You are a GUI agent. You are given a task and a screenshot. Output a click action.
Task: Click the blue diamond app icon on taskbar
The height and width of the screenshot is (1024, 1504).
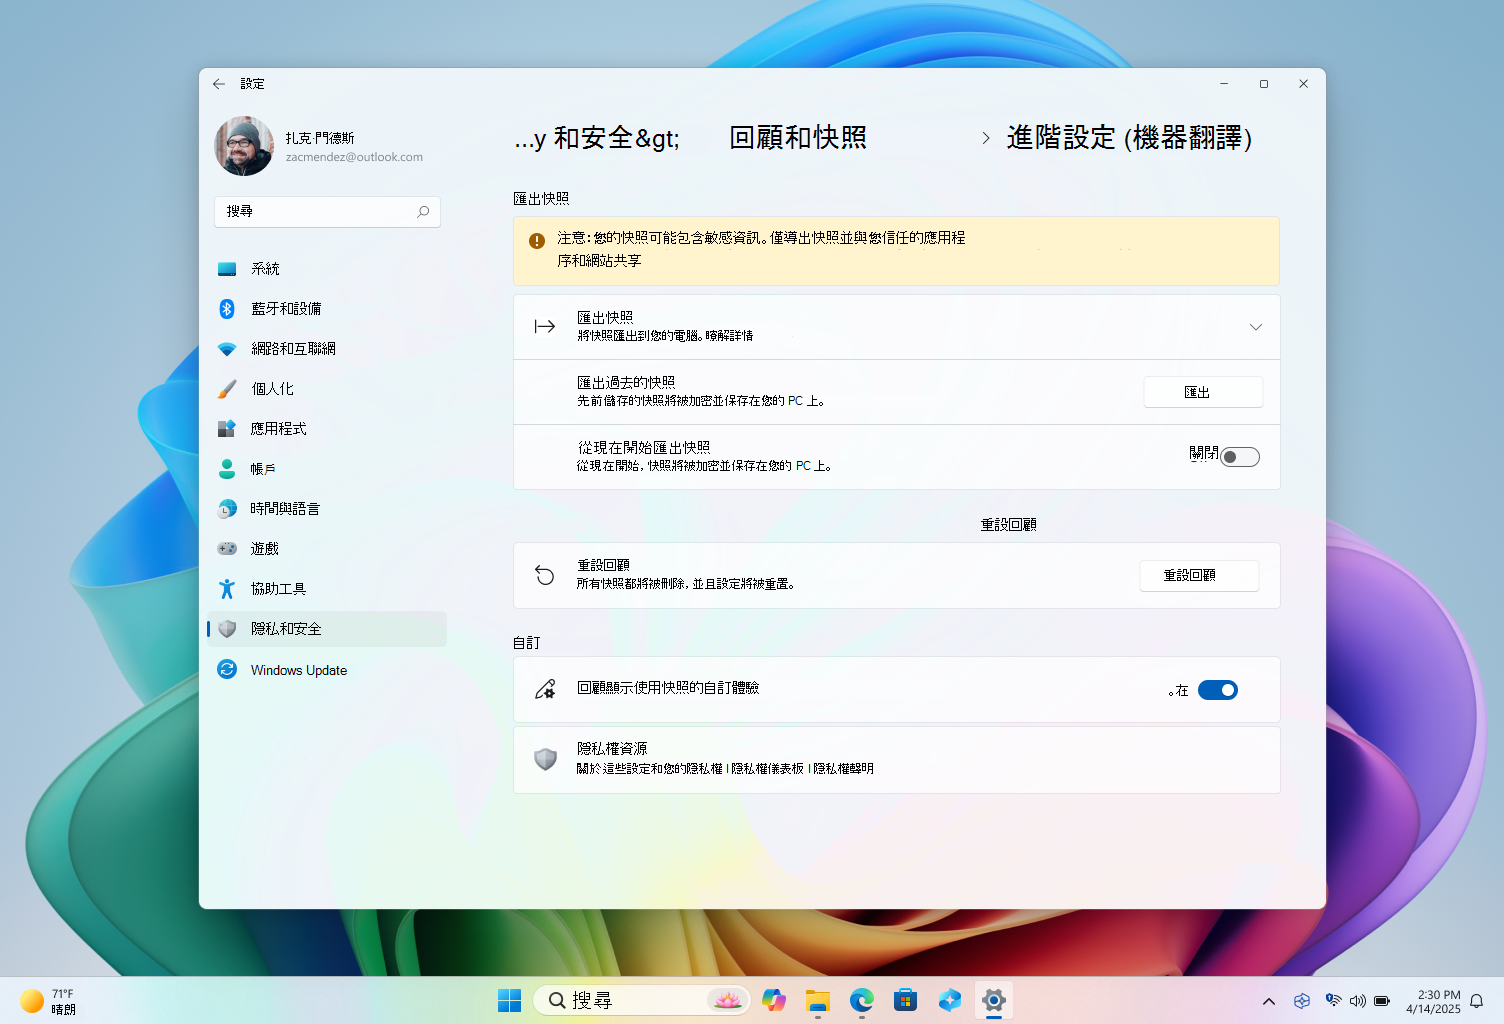tap(950, 1000)
